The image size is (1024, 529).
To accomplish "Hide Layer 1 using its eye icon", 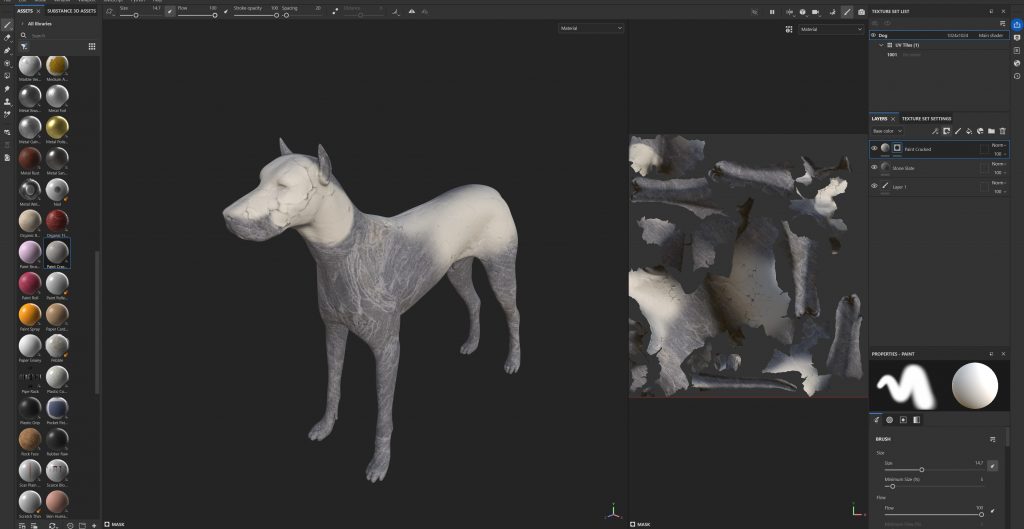I will (x=874, y=186).
